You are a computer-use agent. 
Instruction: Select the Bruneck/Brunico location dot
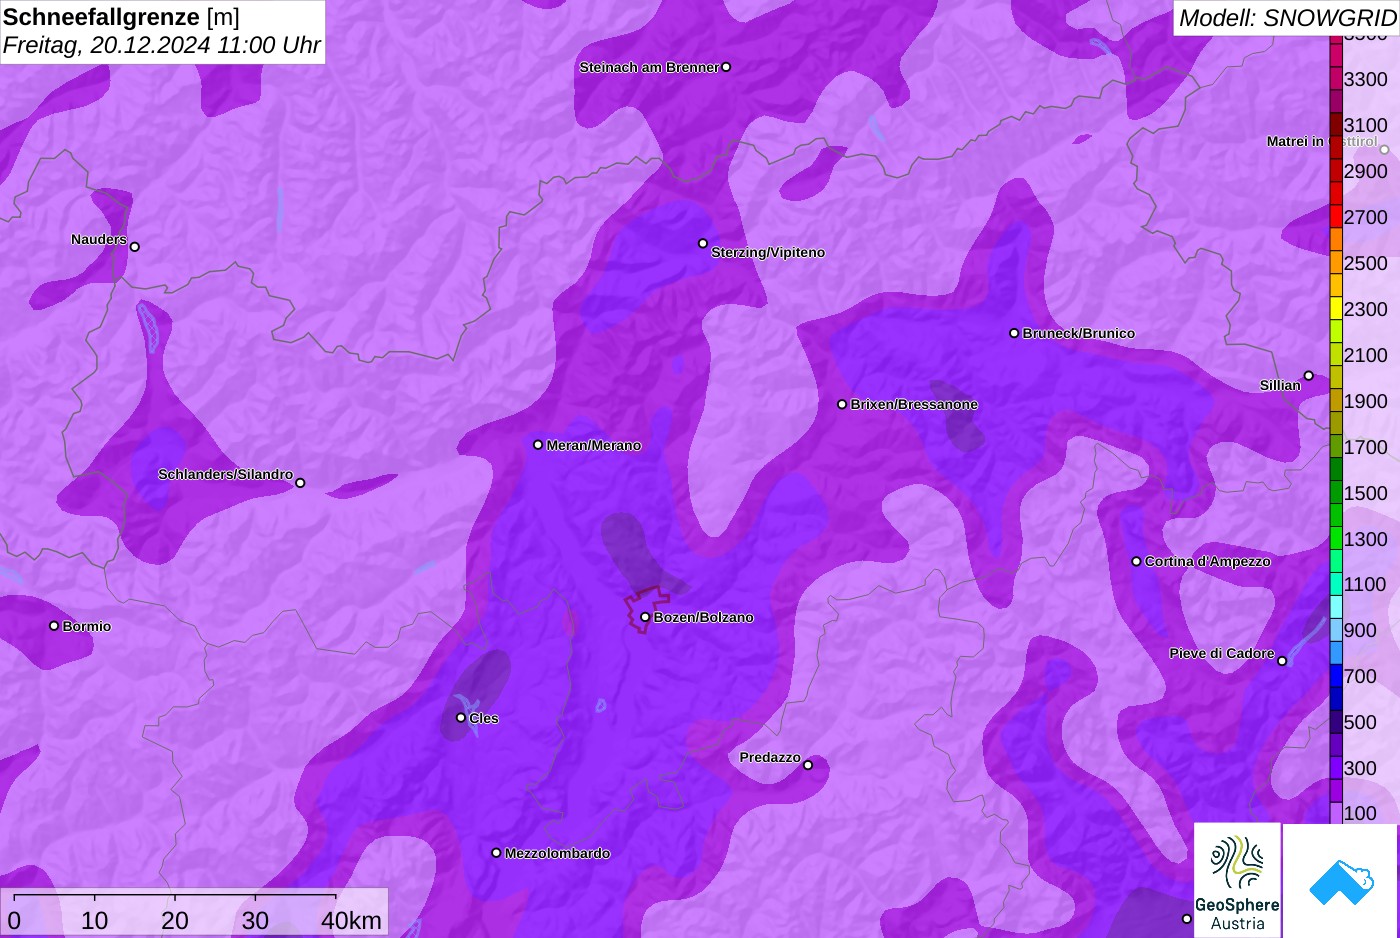1014,333
